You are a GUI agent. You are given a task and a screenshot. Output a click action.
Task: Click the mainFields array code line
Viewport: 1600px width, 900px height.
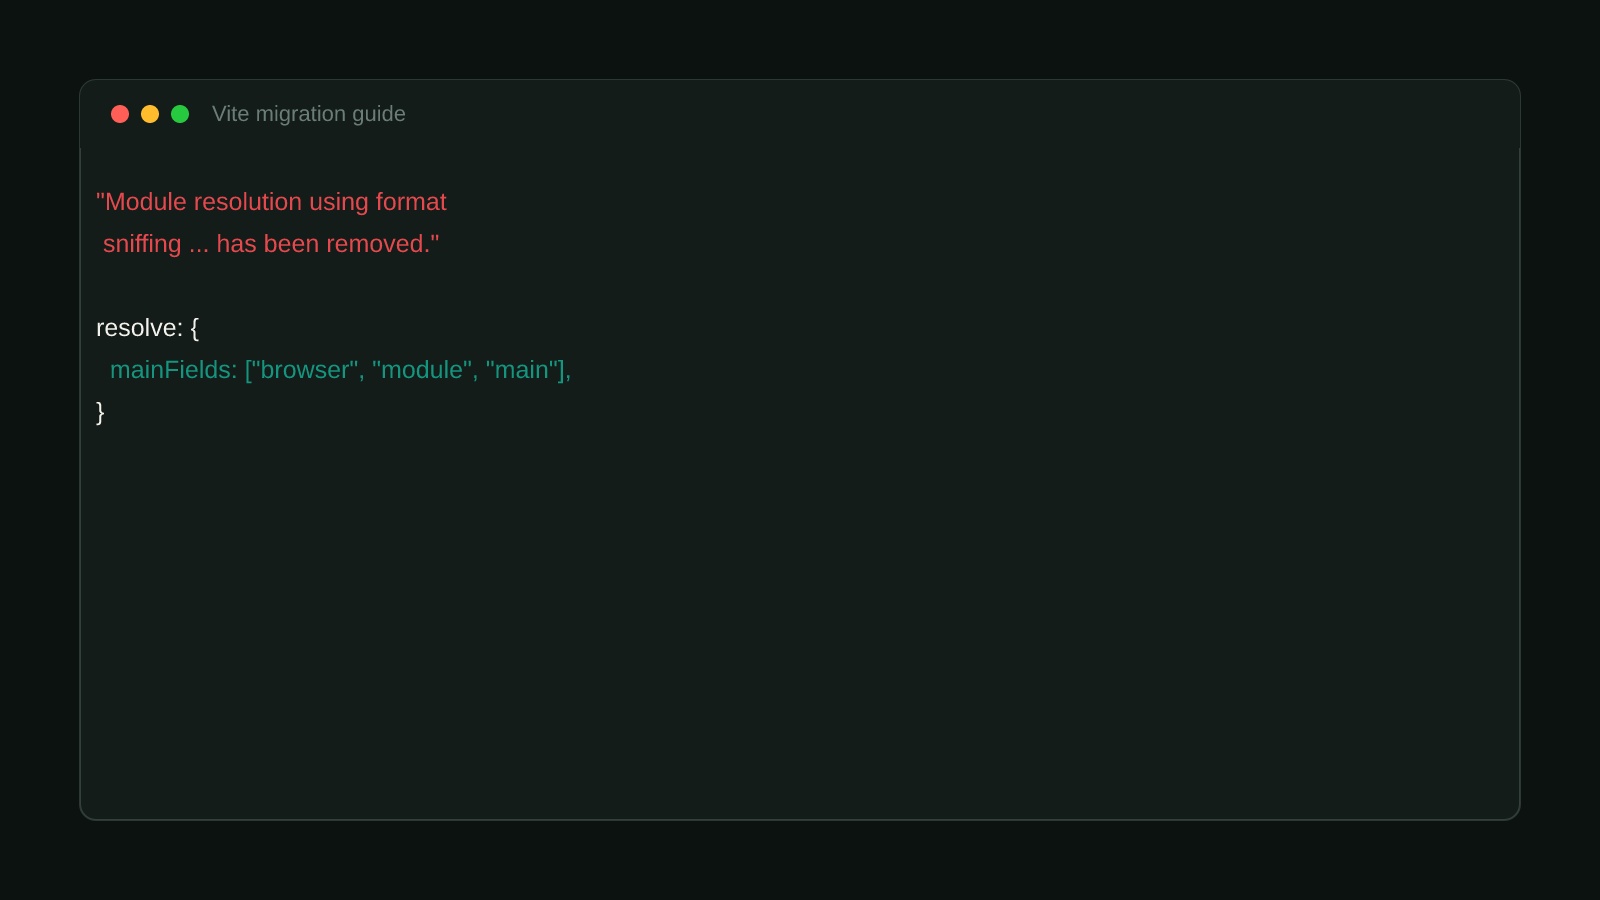point(341,370)
